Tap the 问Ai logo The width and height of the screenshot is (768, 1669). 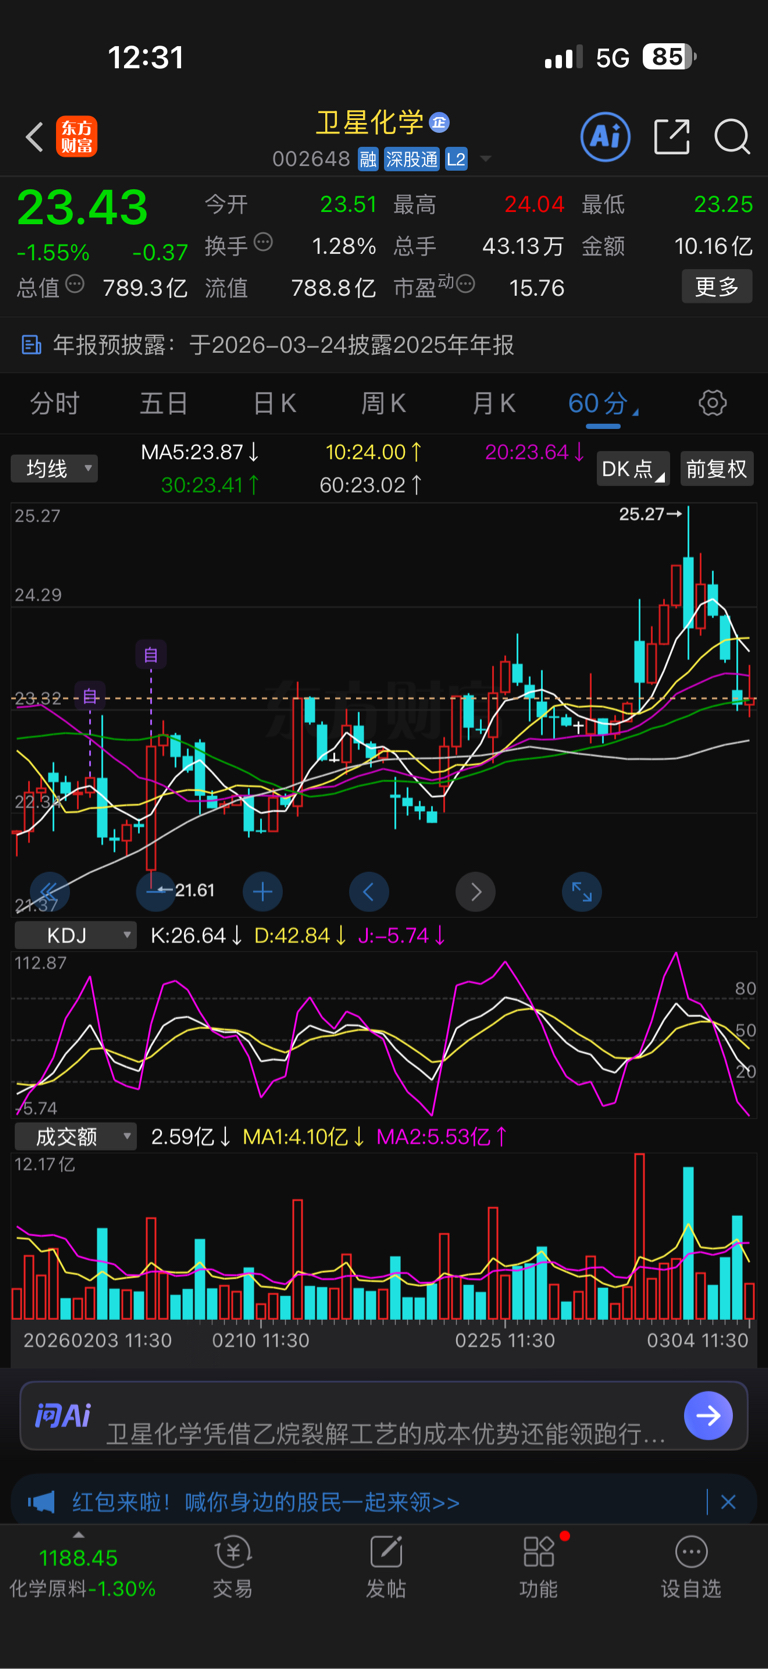point(62,1415)
